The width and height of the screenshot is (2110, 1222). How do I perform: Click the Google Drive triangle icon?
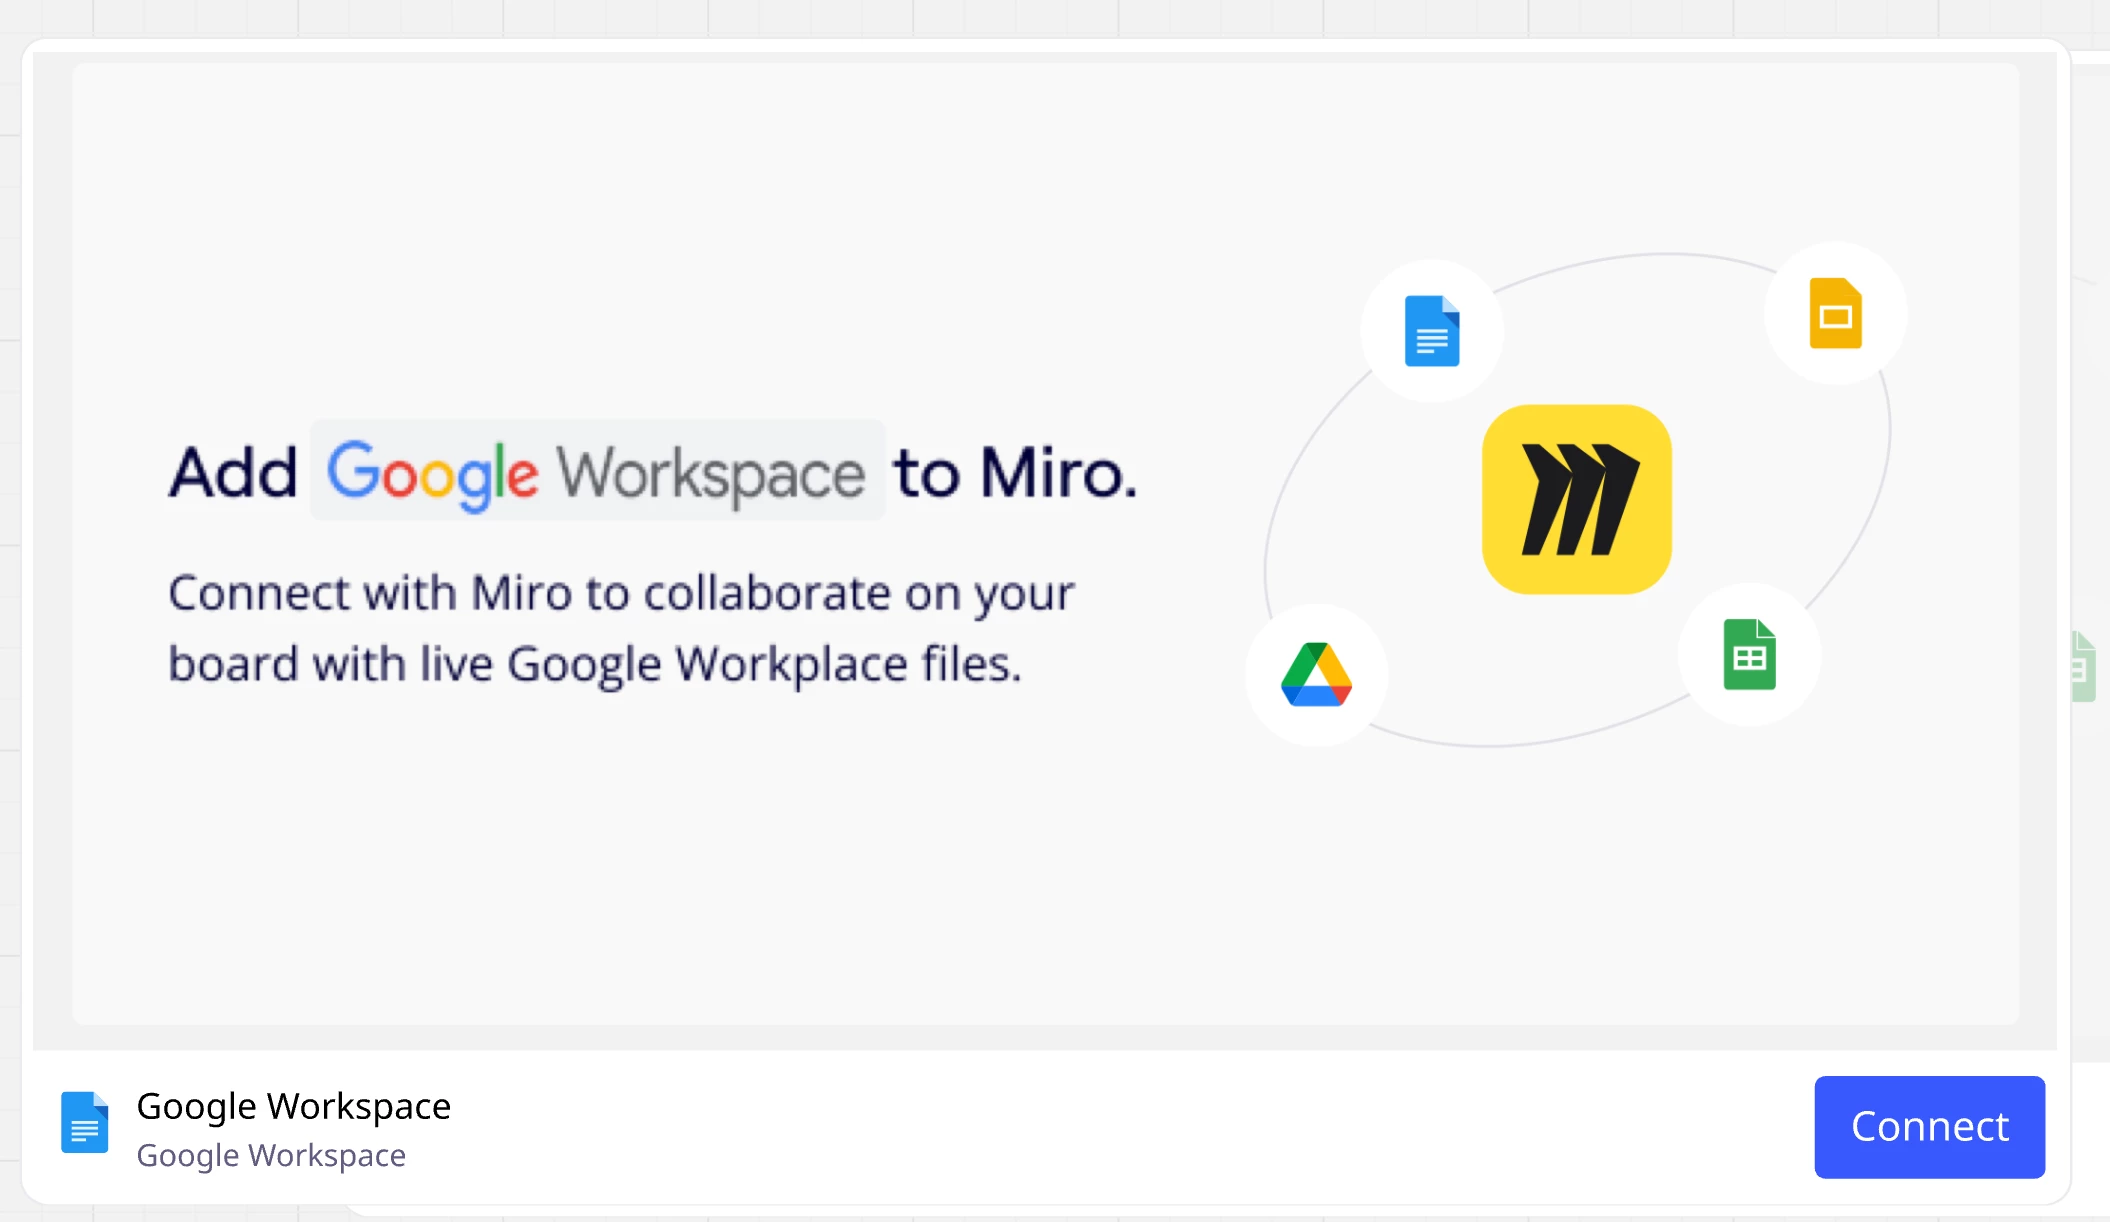[x=1316, y=675]
